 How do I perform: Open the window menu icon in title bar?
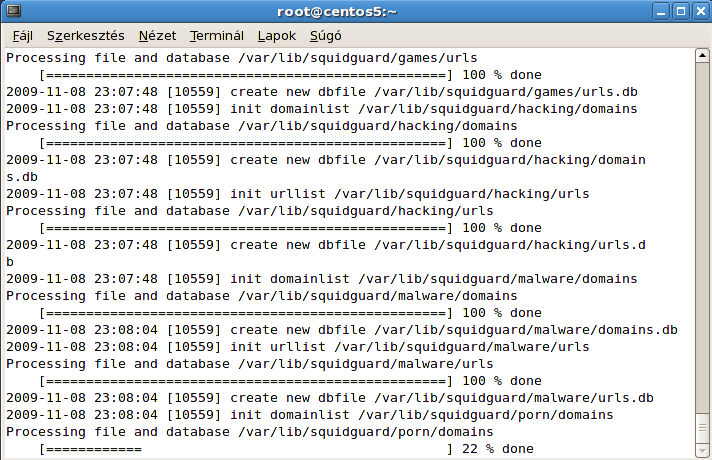pos(12,12)
